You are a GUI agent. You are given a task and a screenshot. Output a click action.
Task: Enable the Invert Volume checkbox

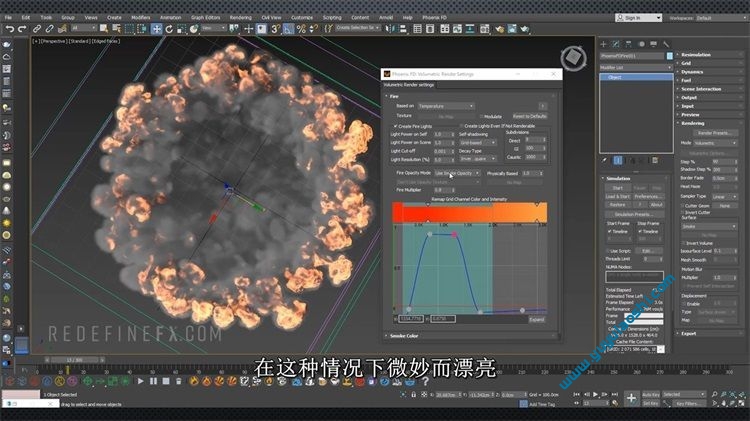coord(683,243)
